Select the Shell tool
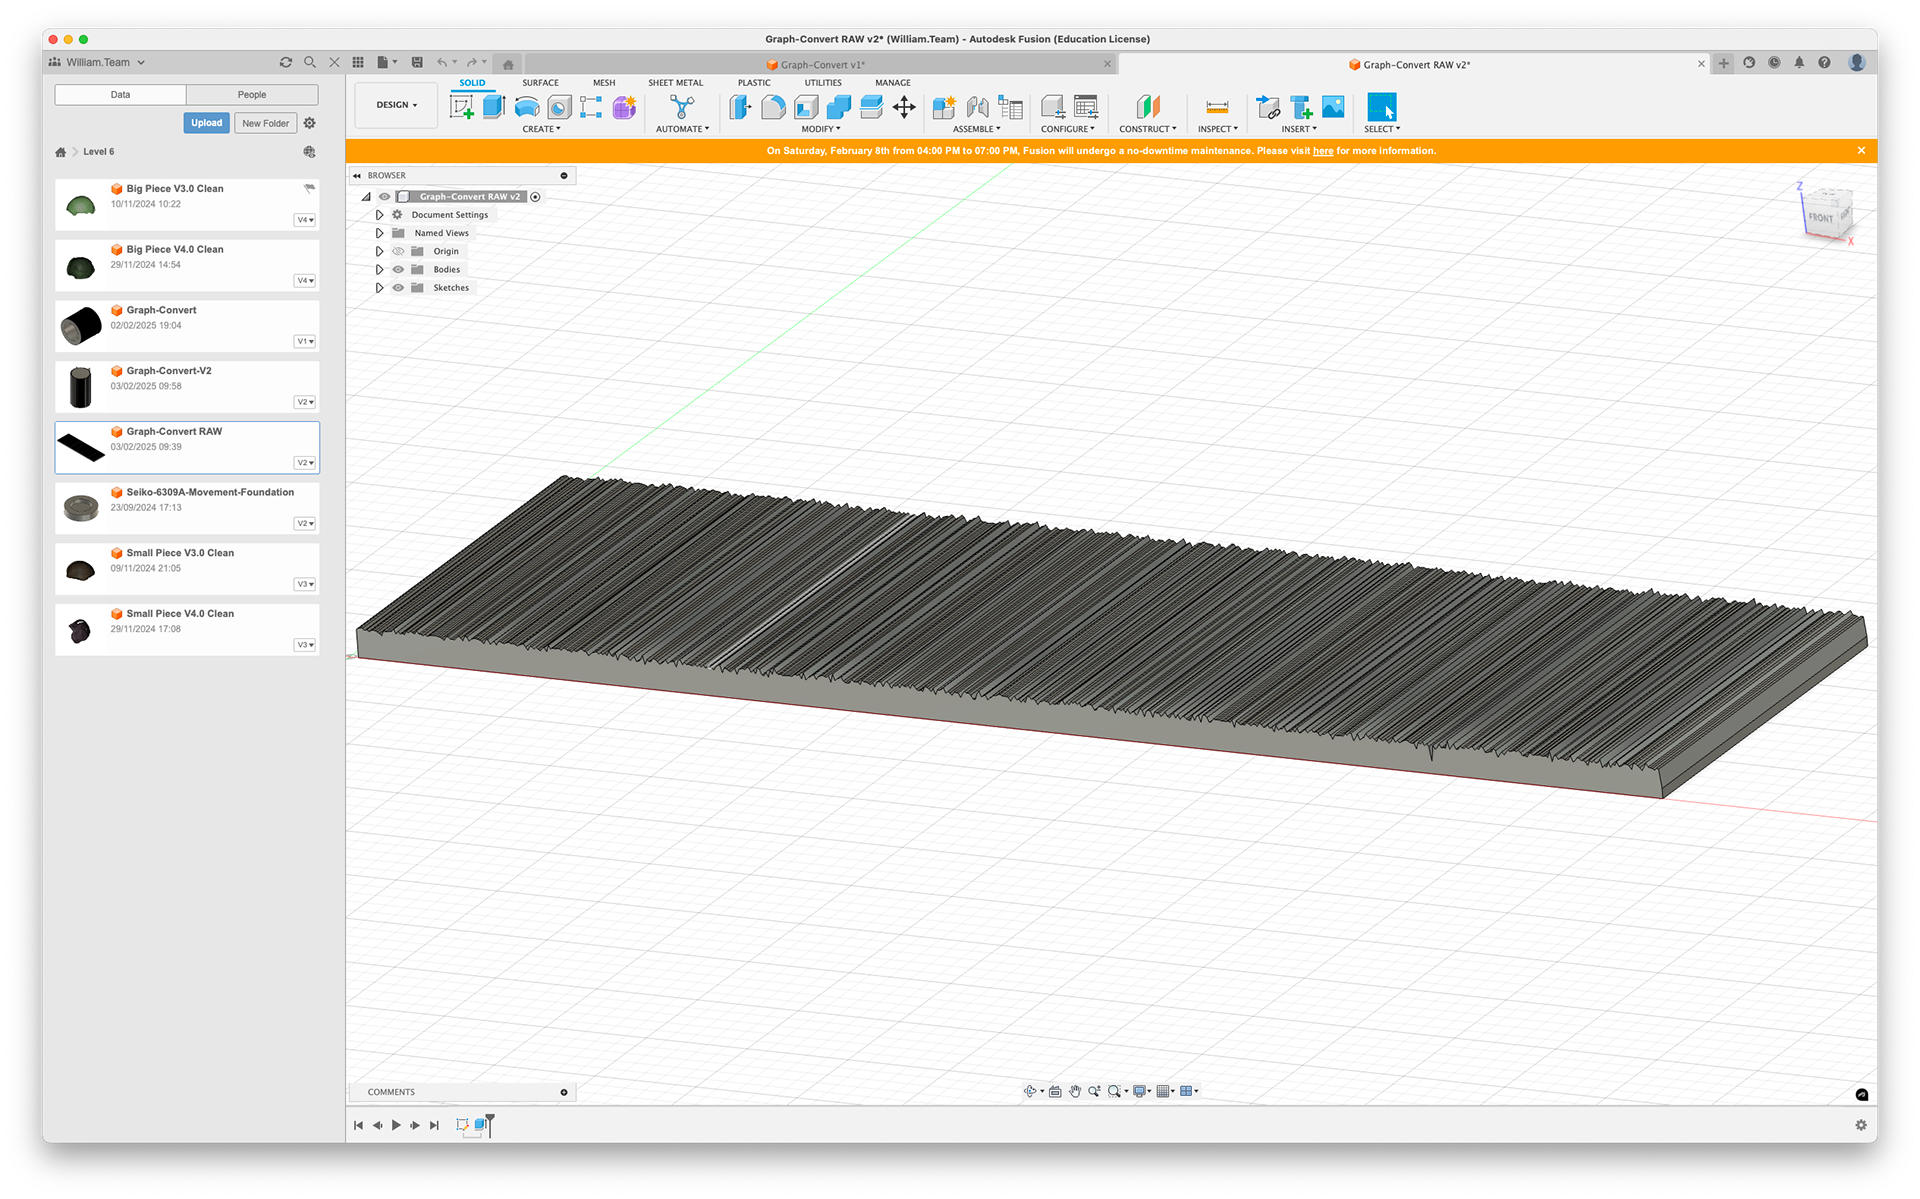Viewport: 1920px width, 1199px height. tap(806, 107)
